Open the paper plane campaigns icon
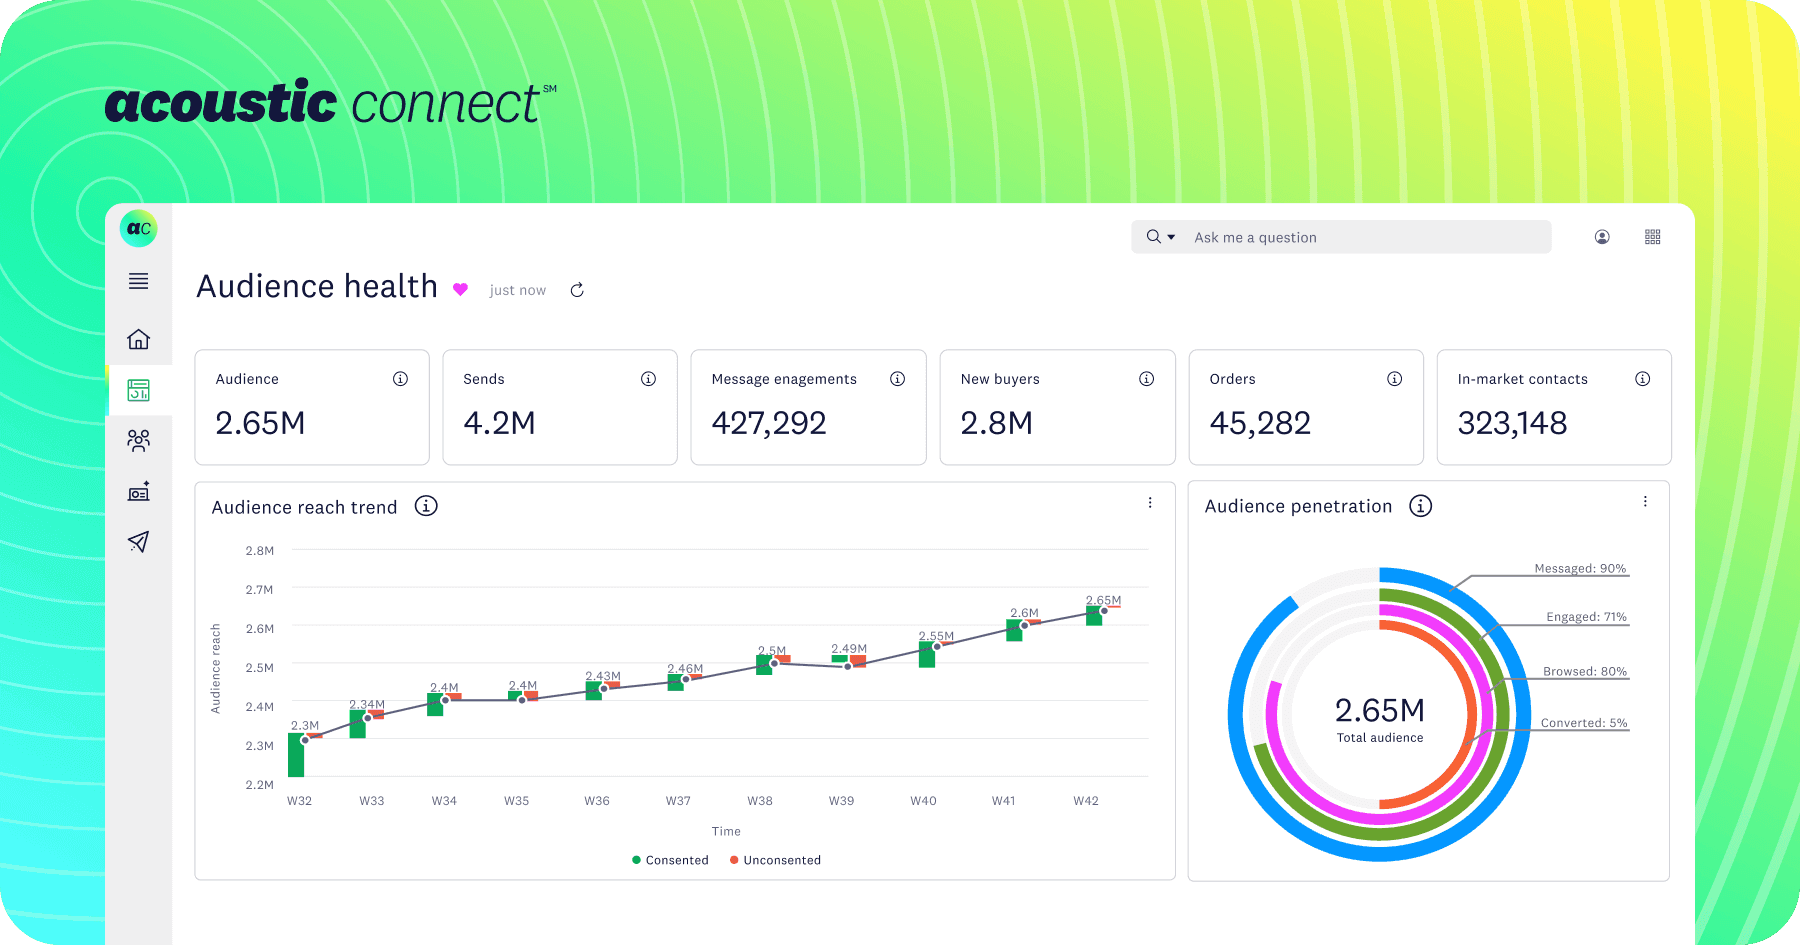 coord(138,542)
